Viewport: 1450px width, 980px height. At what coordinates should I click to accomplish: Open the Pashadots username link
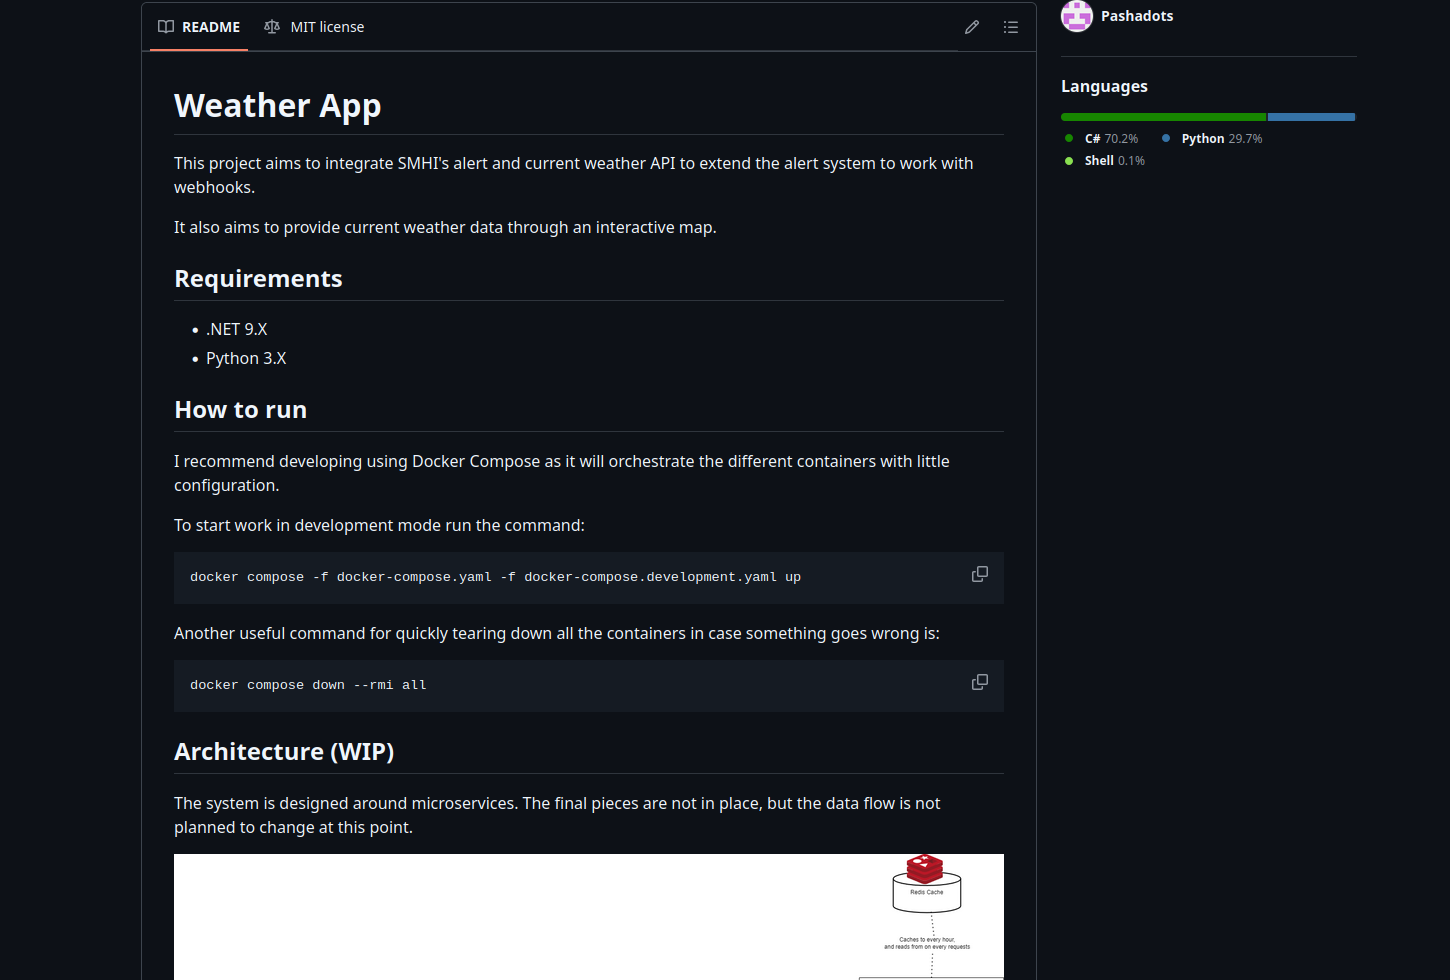[x=1137, y=16]
